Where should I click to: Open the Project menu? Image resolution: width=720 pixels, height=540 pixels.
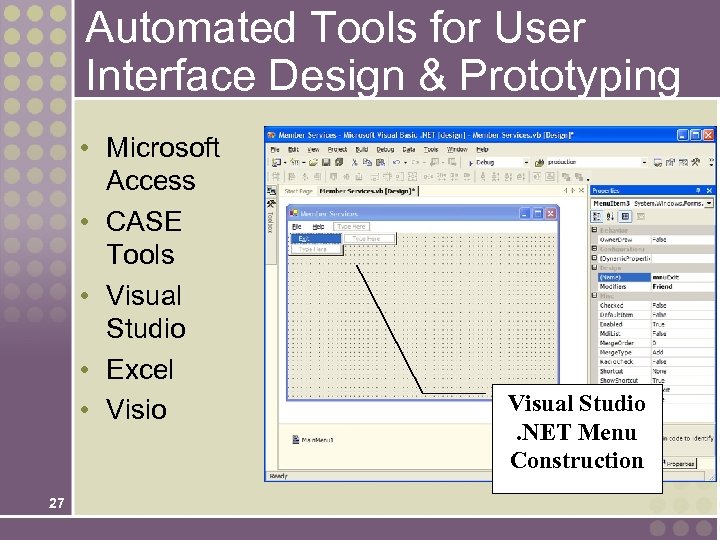(337, 149)
